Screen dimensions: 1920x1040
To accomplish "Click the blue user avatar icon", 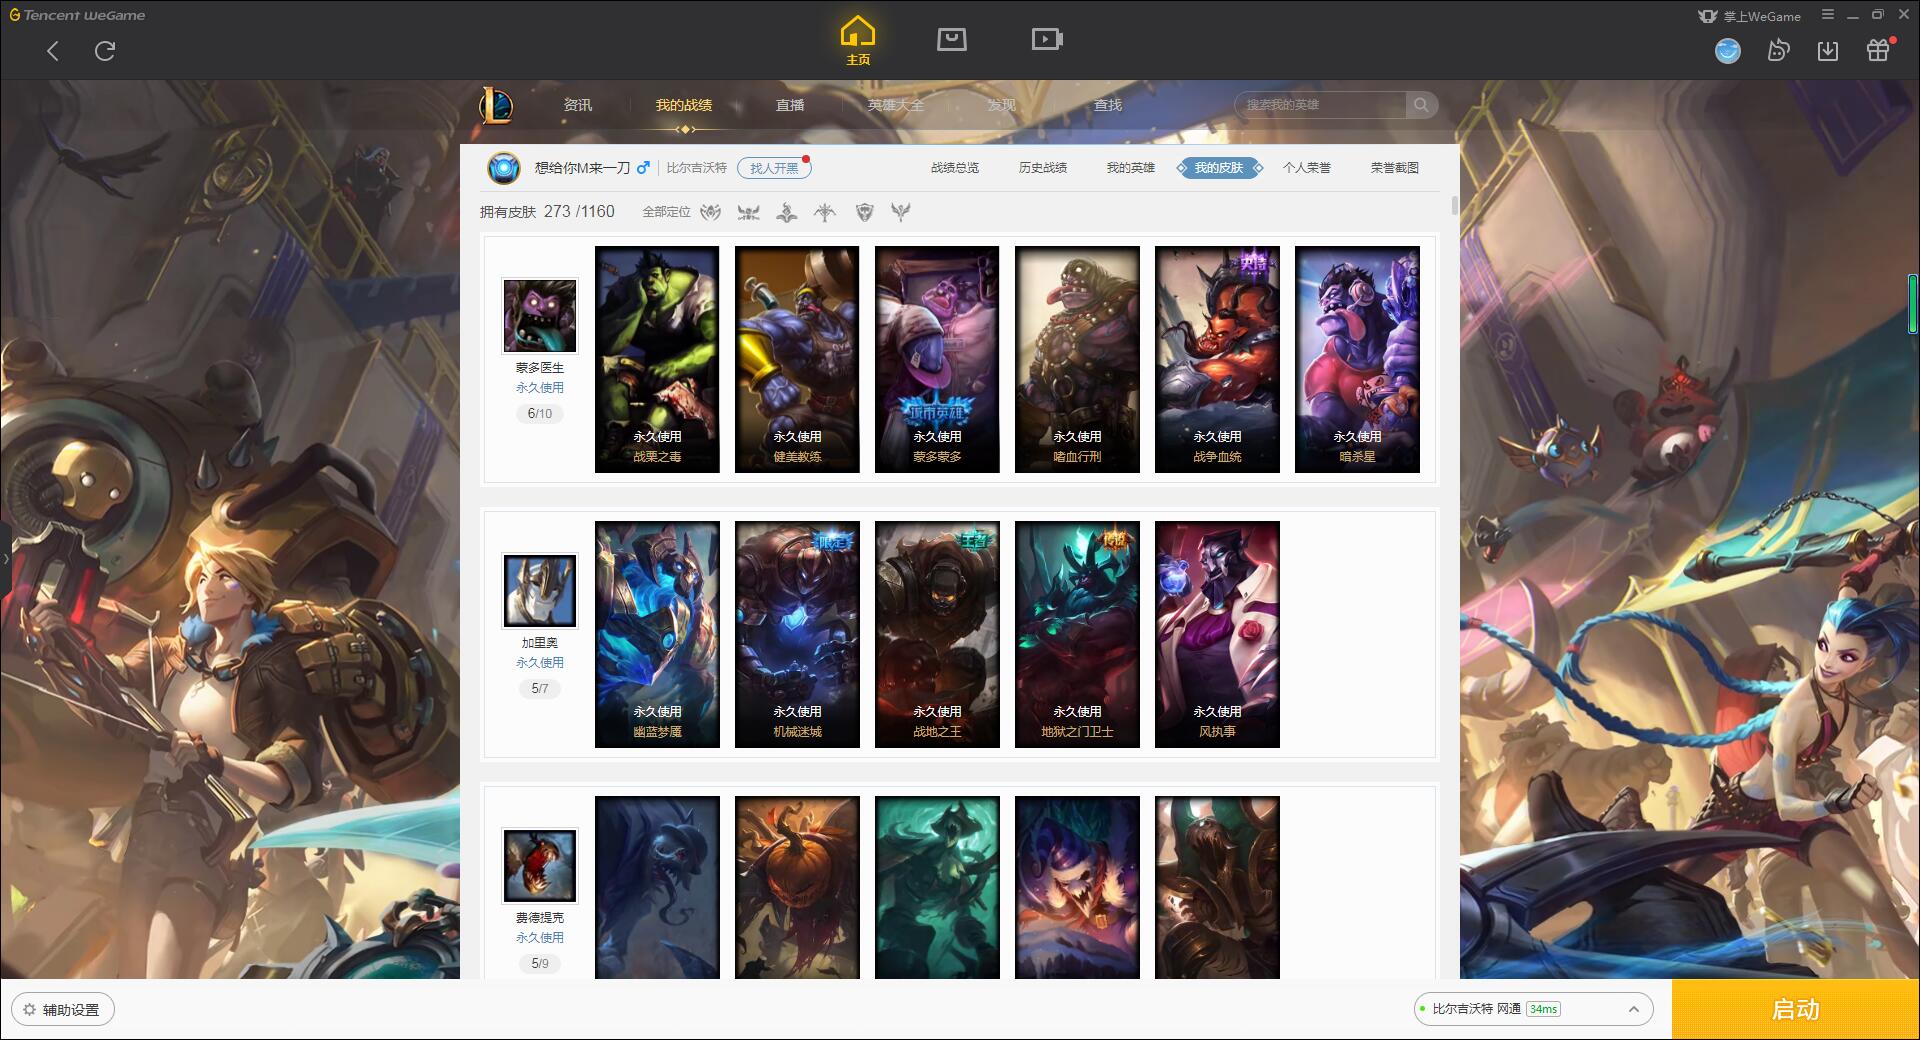I will click(x=1727, y=51).
